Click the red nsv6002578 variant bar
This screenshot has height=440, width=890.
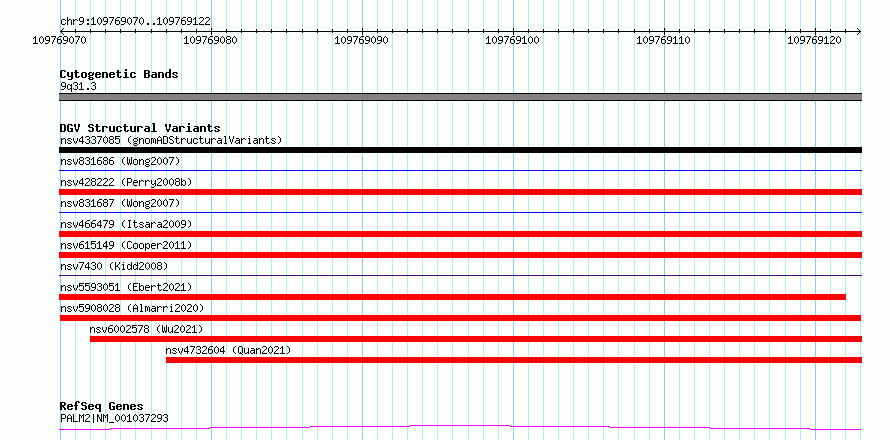pos(476,339)
